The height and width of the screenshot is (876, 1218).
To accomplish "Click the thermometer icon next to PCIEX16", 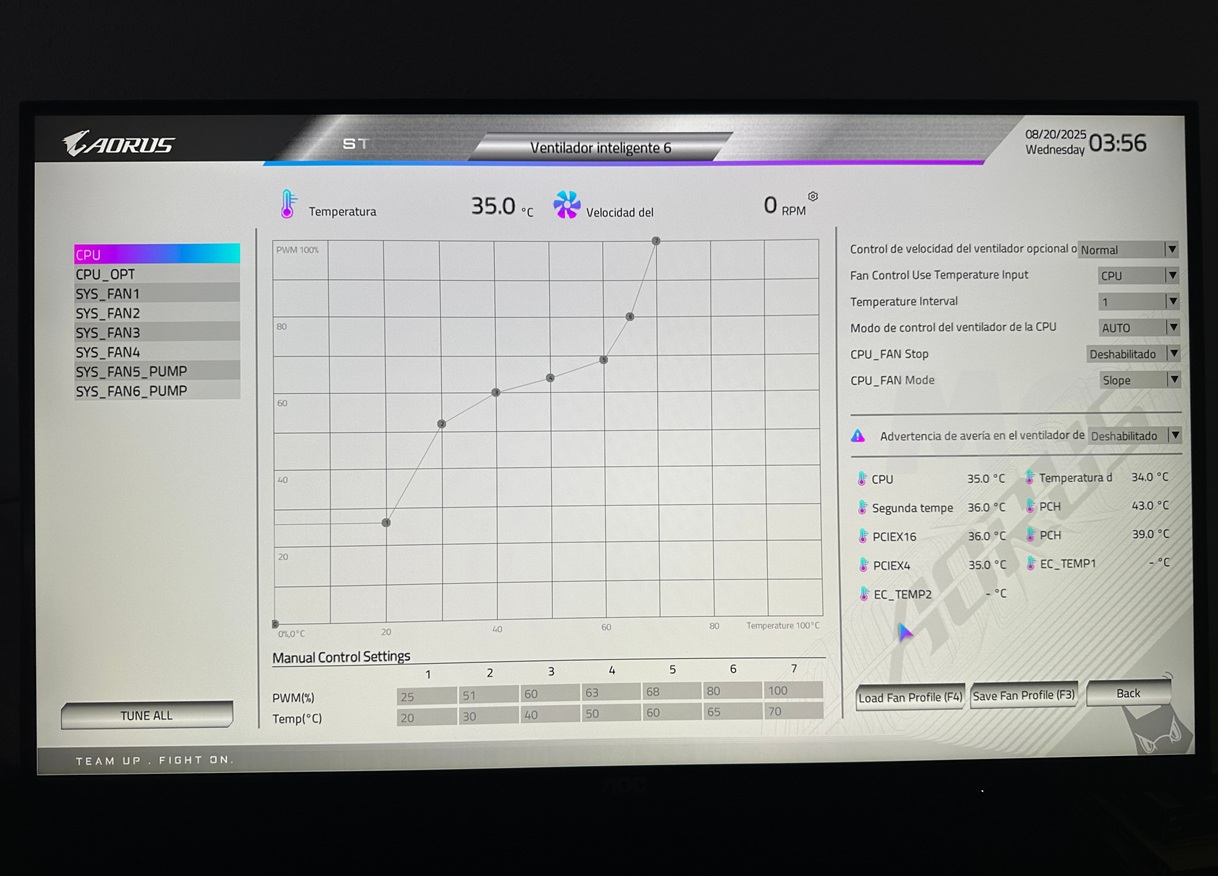I will click(x=863, y=537).
